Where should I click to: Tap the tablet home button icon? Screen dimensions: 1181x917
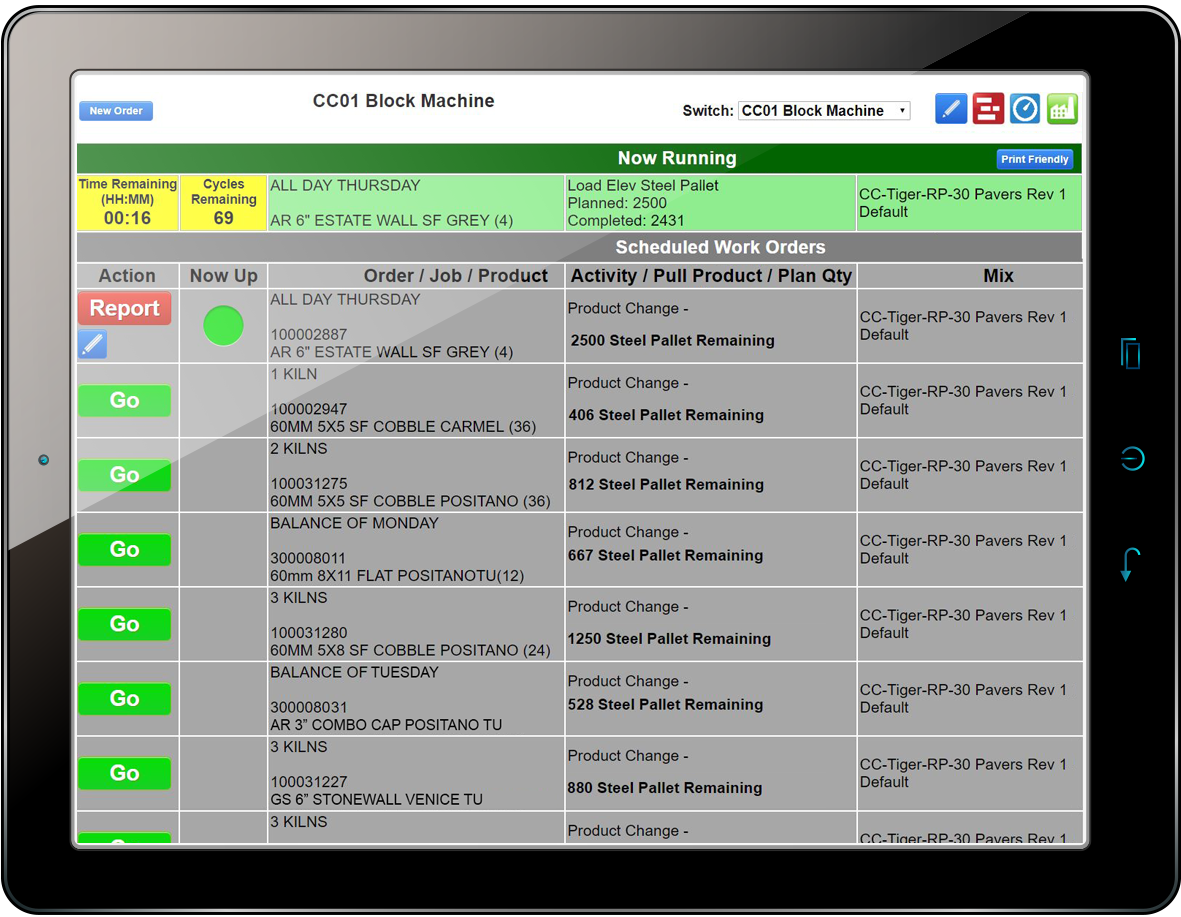(1132, 458)
